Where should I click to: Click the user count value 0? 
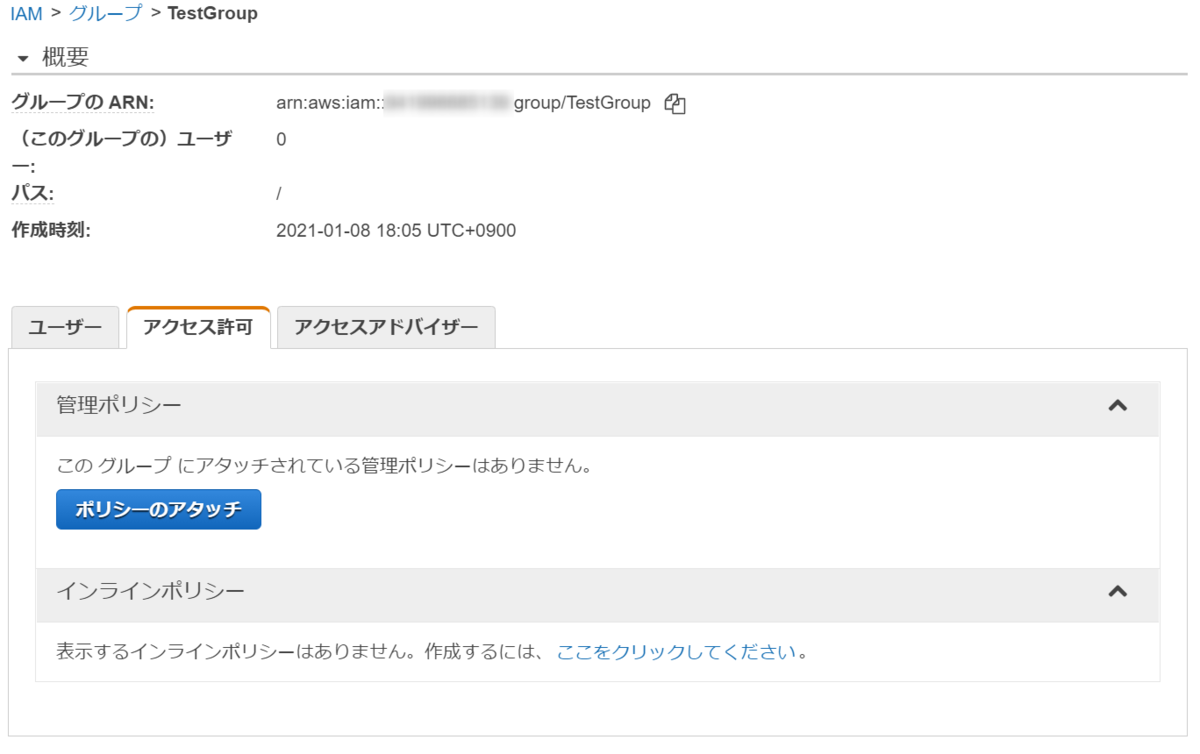[x=281, y=139]
